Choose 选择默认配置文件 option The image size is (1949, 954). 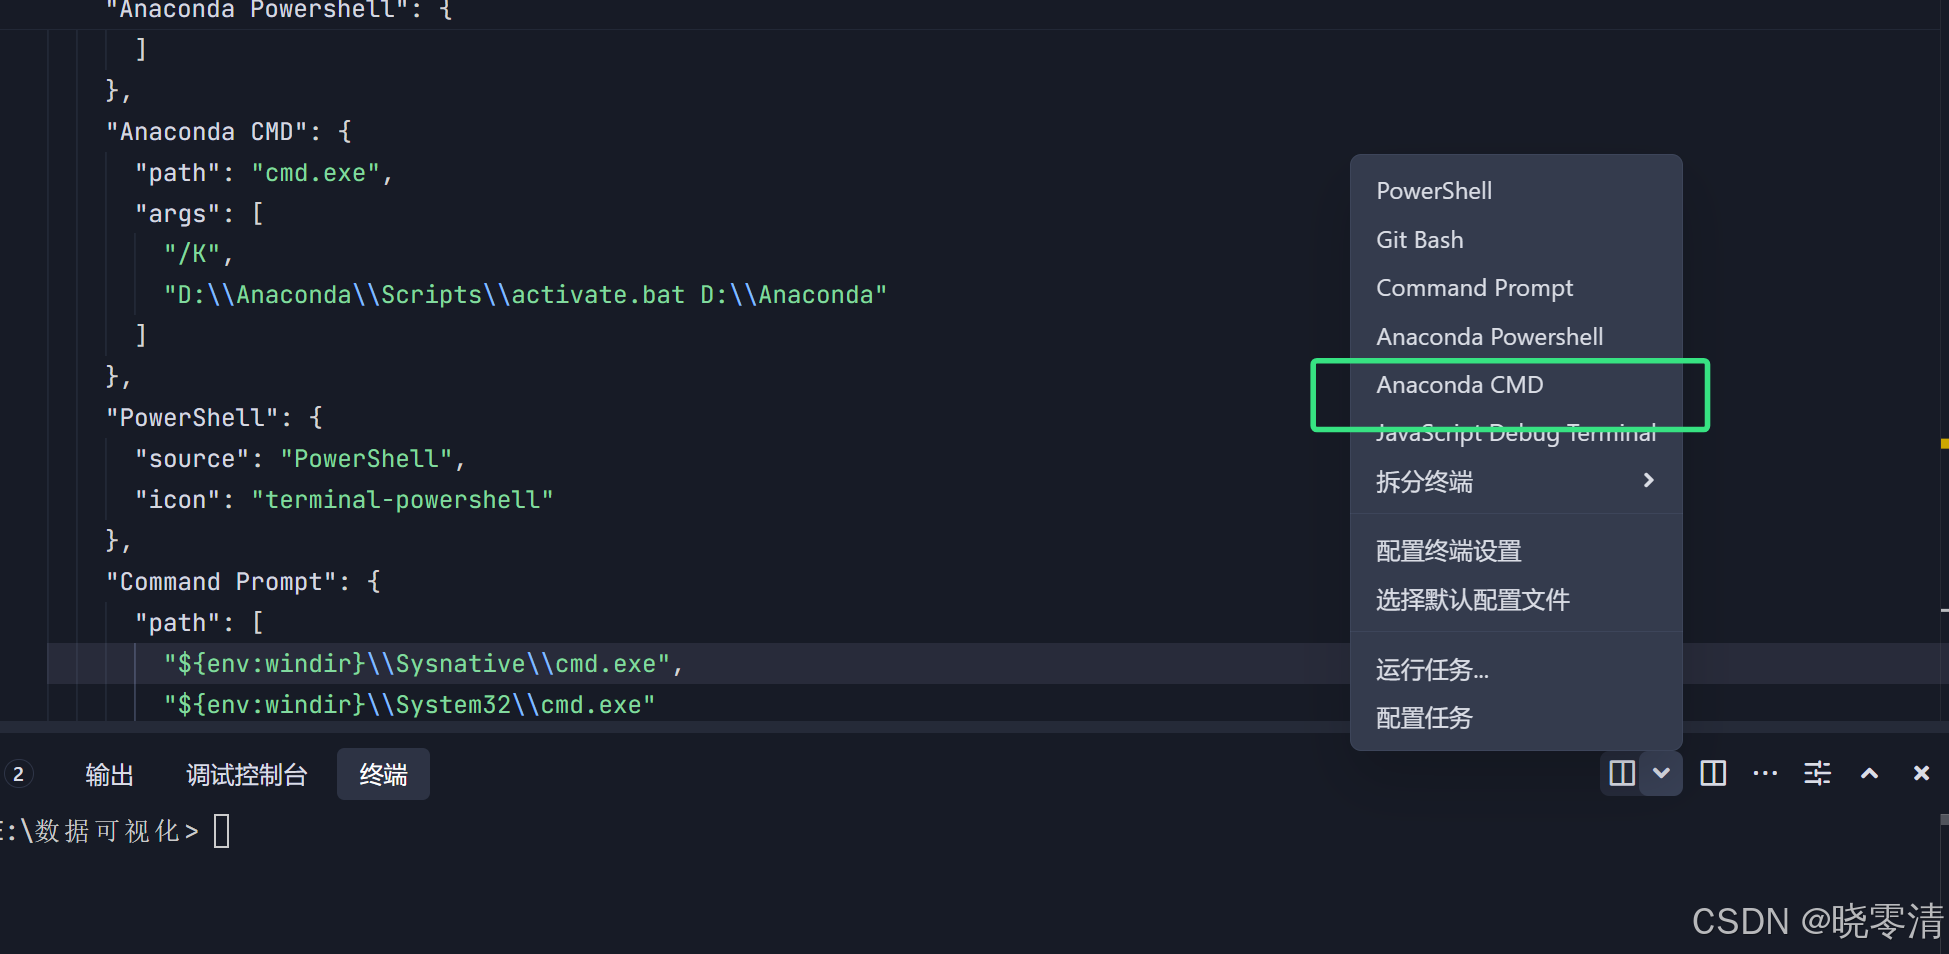(1471, 599)
